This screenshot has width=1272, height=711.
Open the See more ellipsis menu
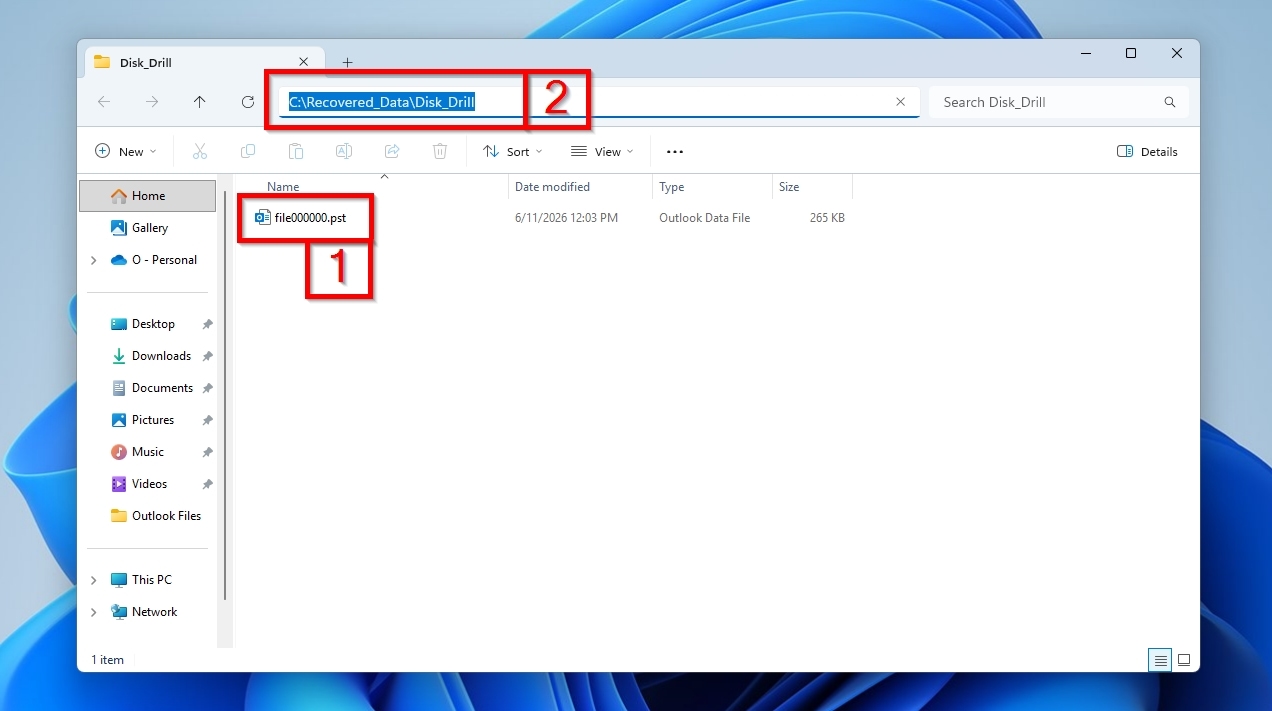(675, 152)
